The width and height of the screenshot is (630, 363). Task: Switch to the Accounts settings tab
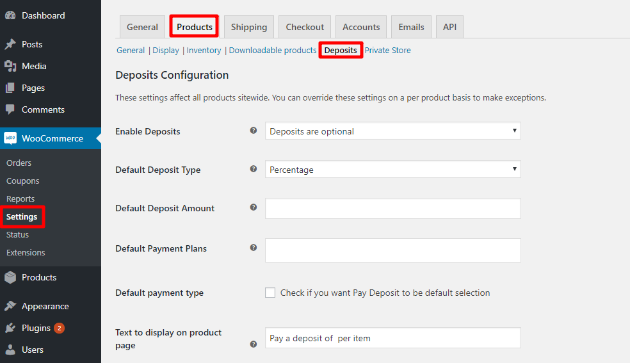pos(361,27)
